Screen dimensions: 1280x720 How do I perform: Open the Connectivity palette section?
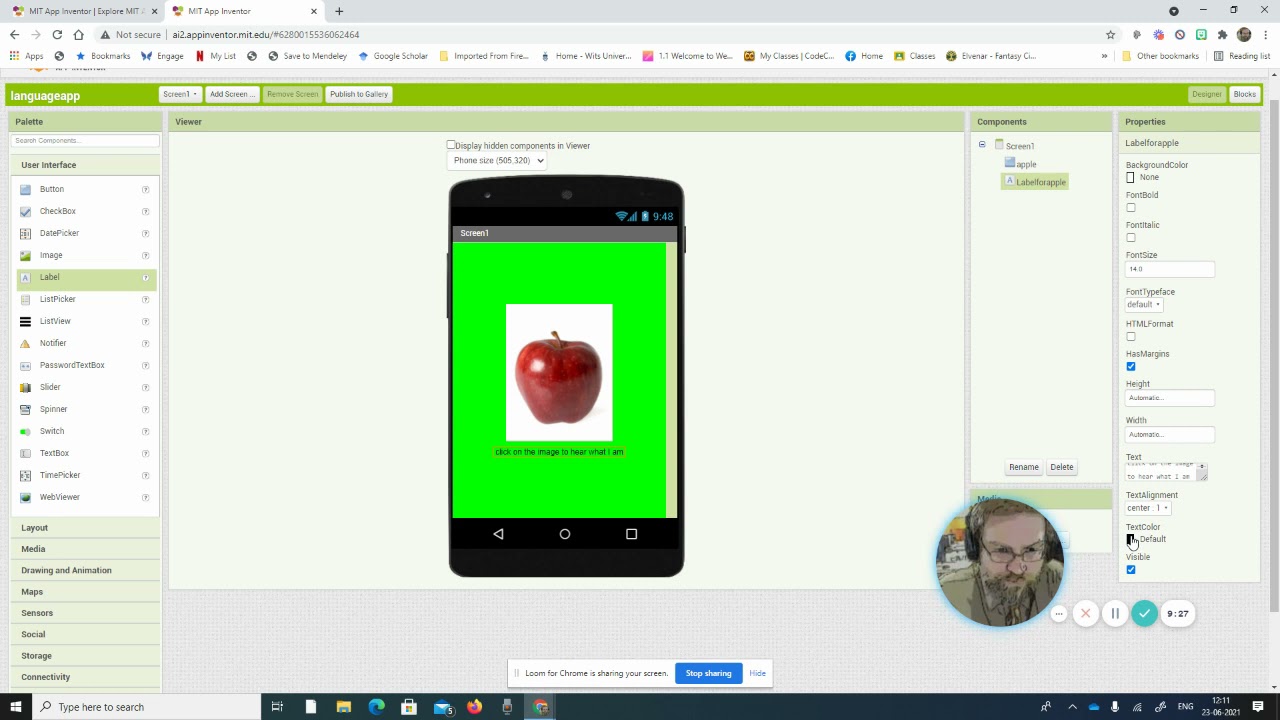click(x=46, y=677)
